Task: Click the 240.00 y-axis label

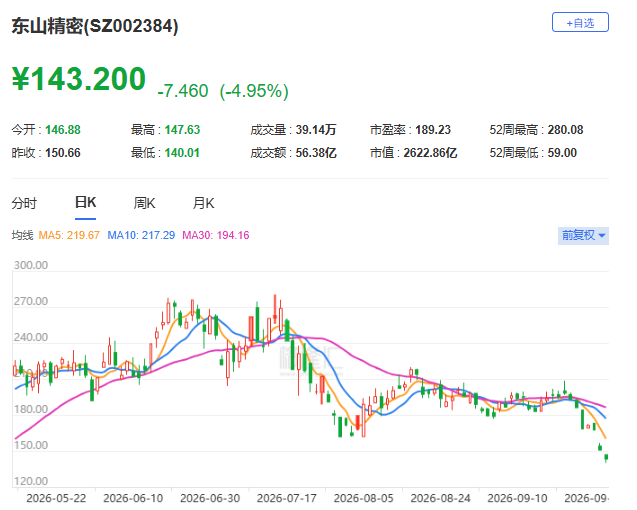Action: (x=31, y=337)
